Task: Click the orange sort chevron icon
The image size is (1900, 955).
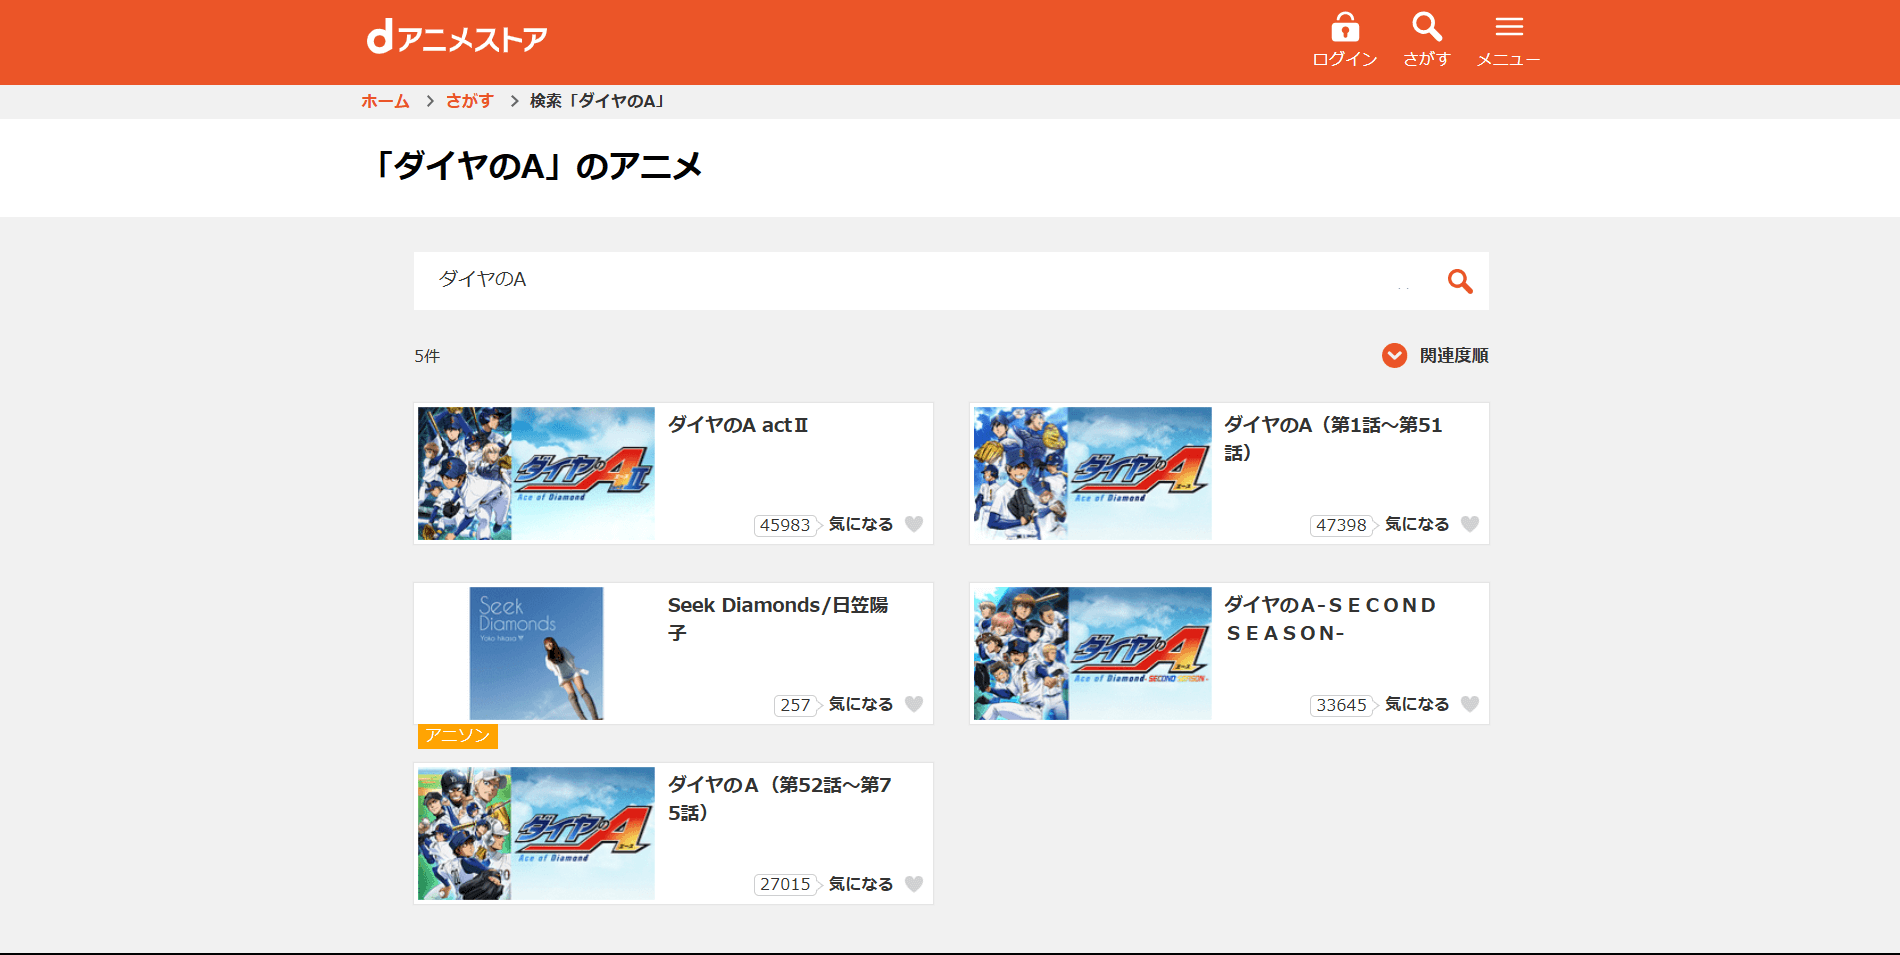Action: pos(1394,356)
